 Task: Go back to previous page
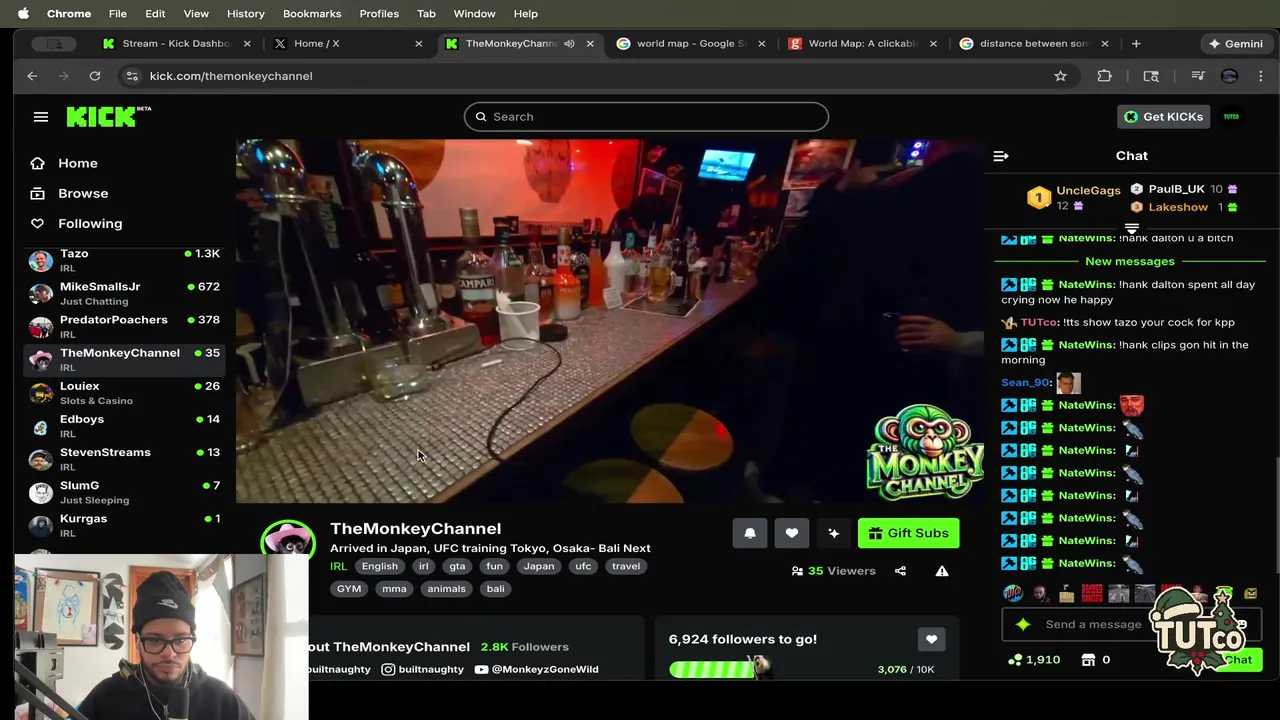(32, 76)
